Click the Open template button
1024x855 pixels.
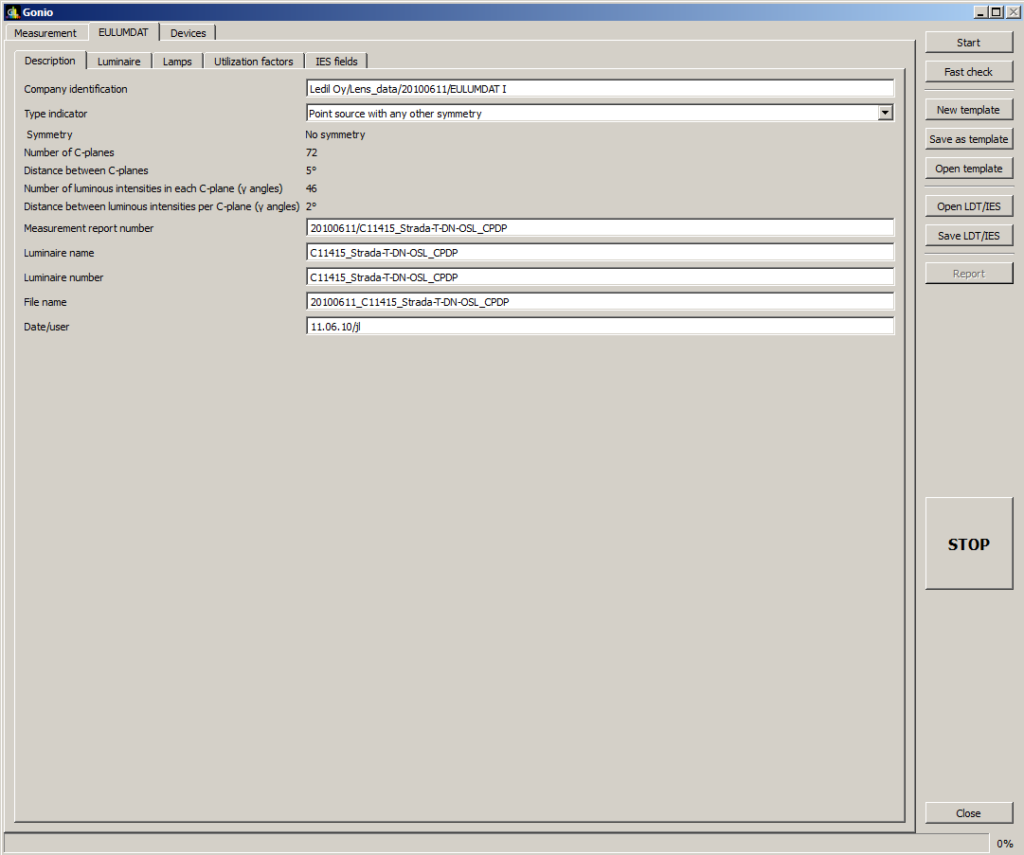coord(968,169)
